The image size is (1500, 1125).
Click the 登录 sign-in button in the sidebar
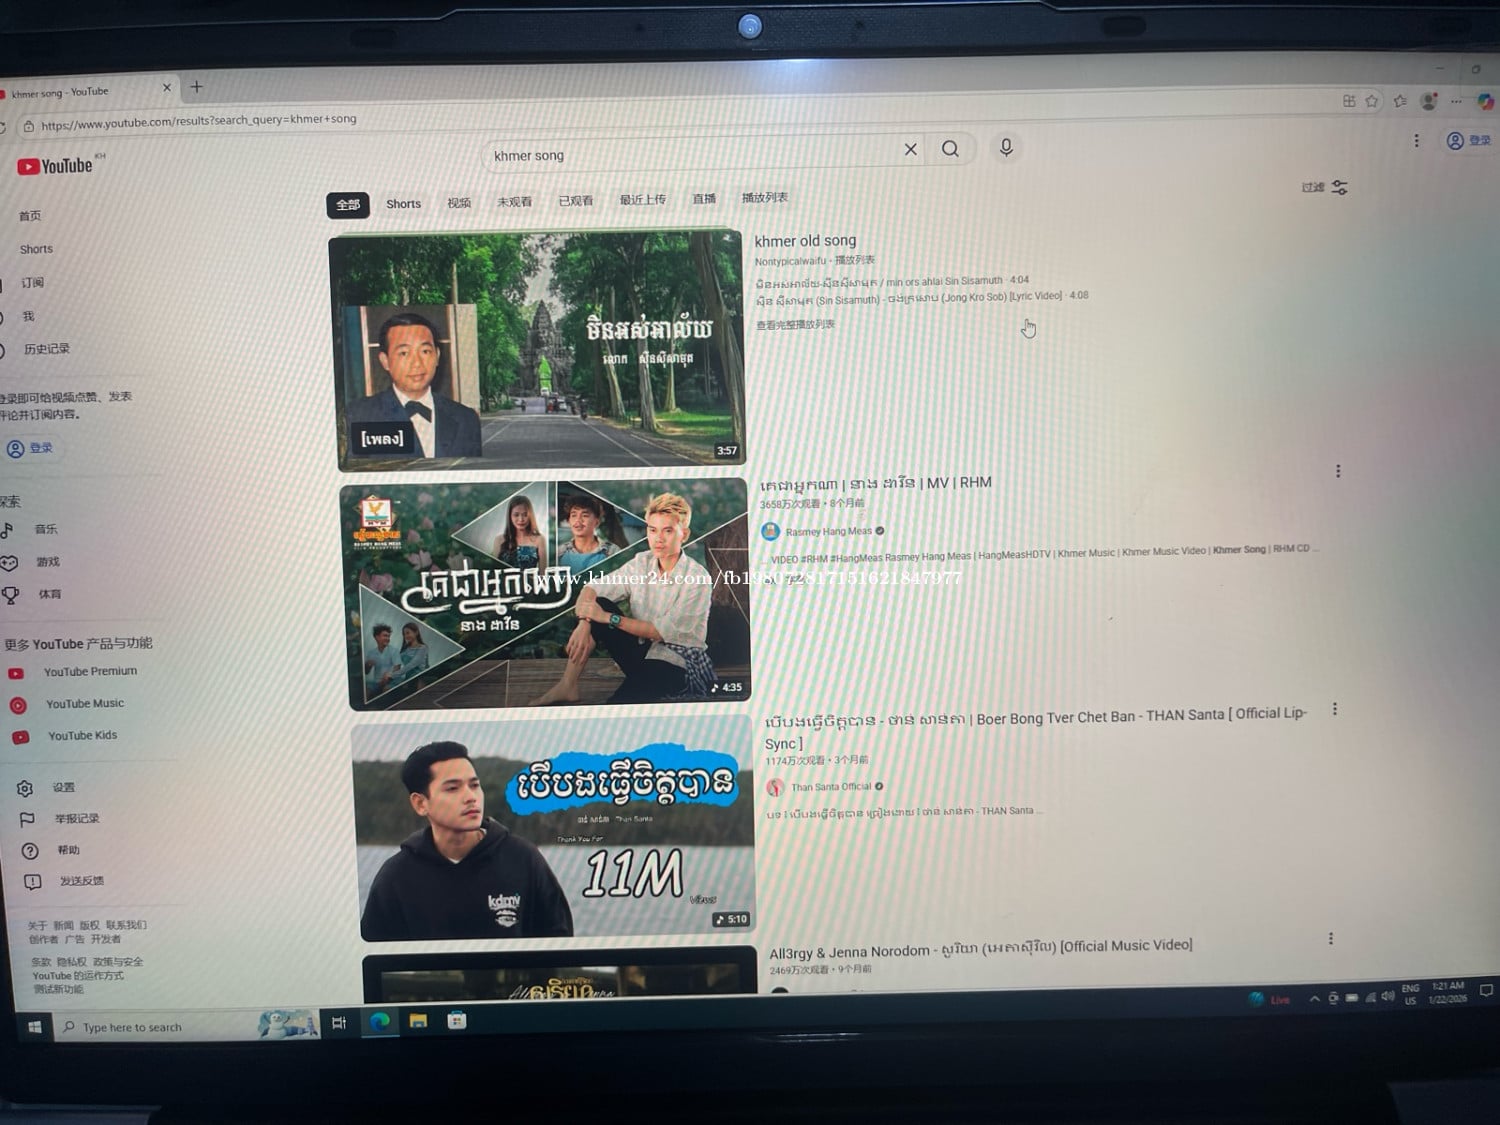[x=30, y=449]
